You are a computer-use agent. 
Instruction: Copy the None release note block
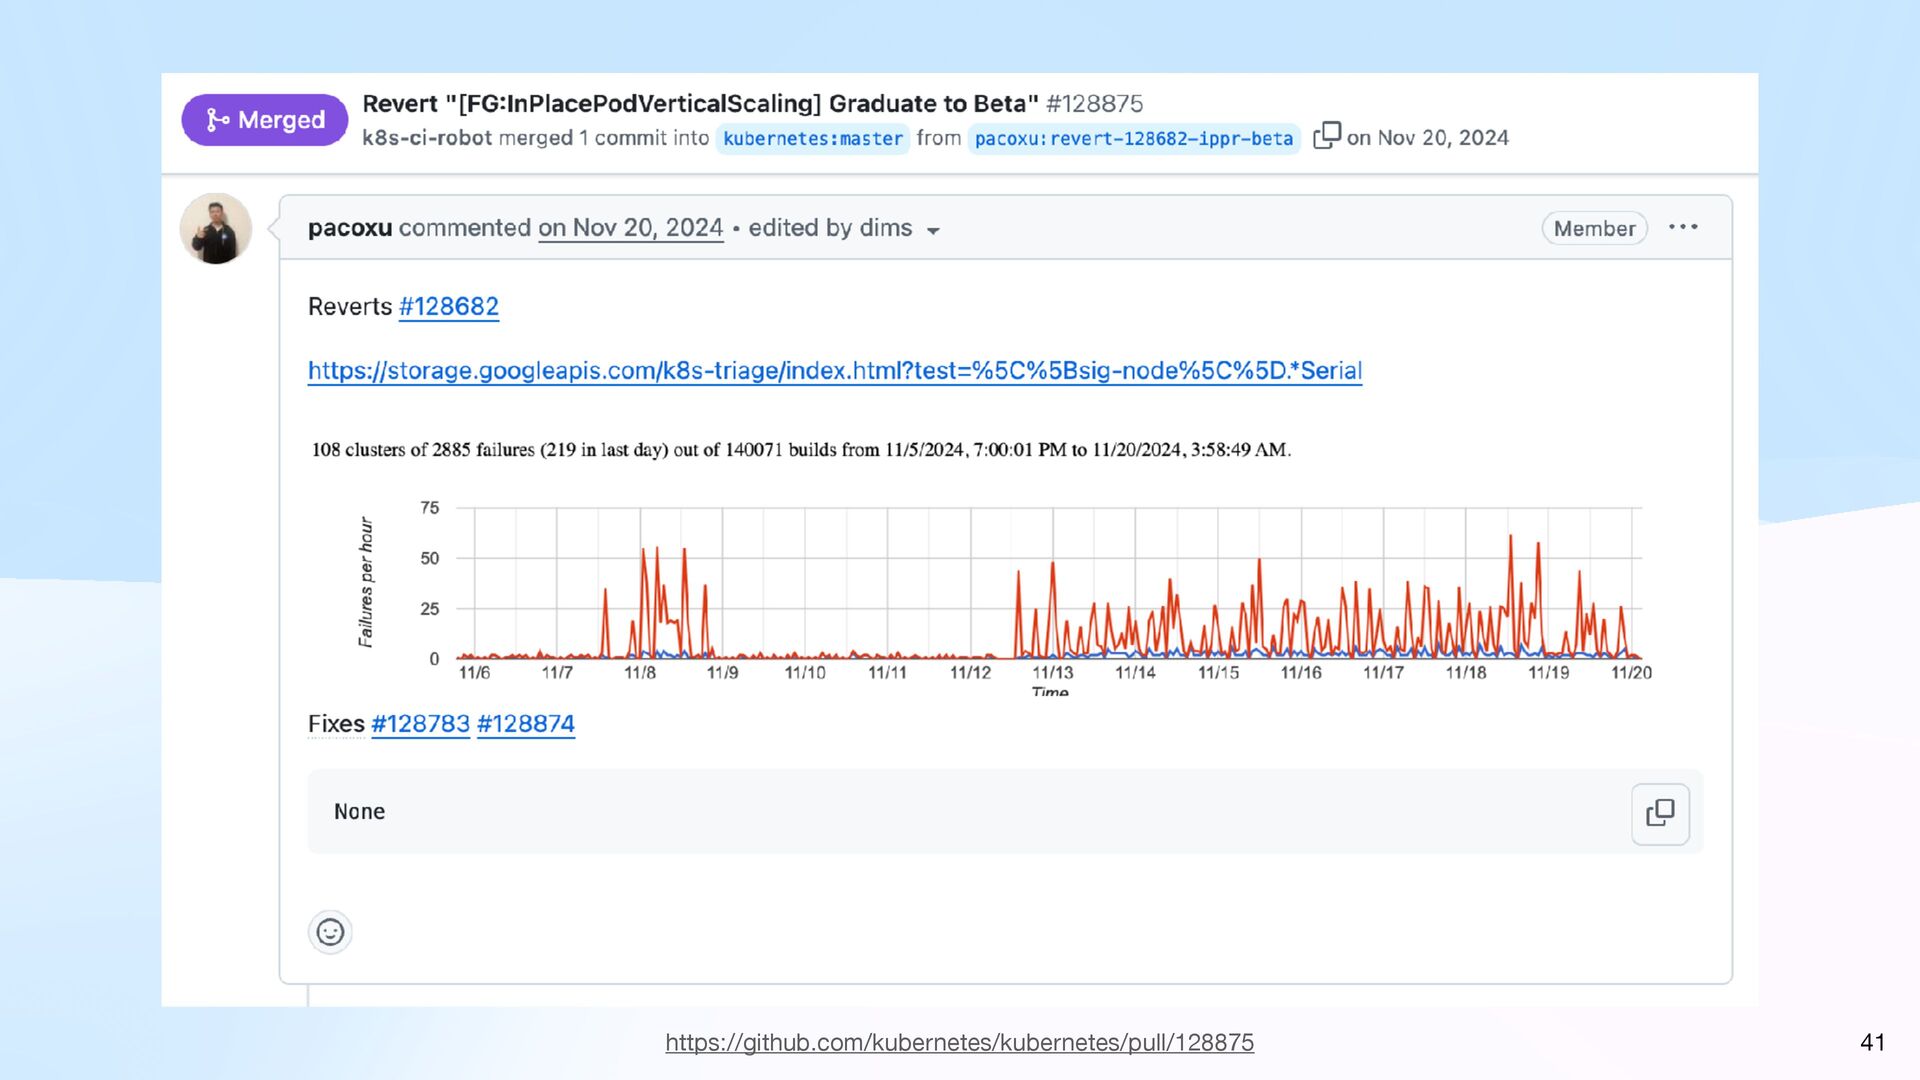(1660, 813)
